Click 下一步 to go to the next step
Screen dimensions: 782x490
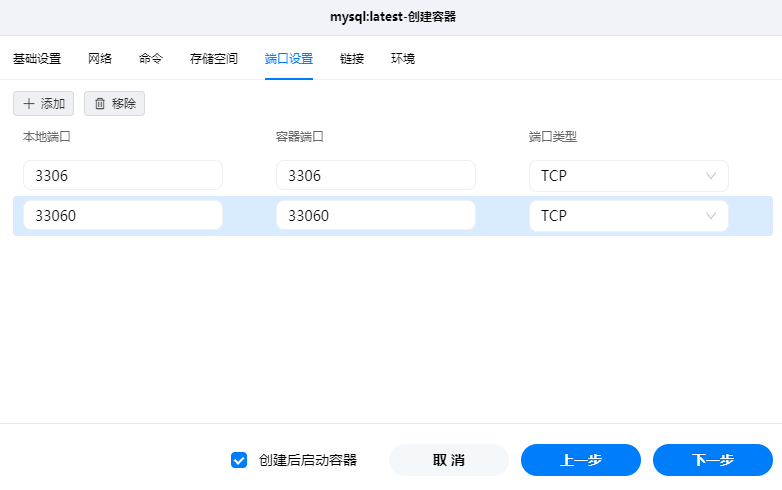click(x=713, y=460)
